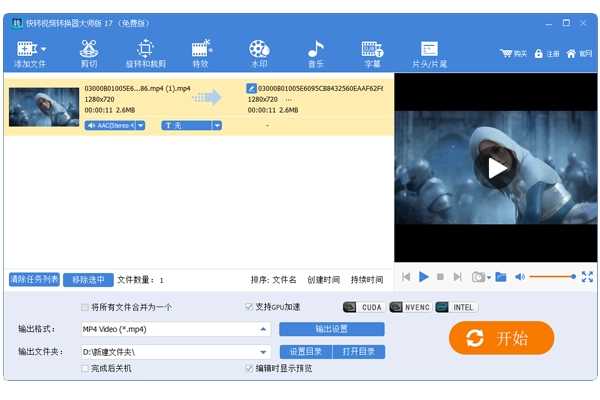
Task: Open Rotate and Crop tool (旋转和裁剪)
Action: click(x=145, y=54)
